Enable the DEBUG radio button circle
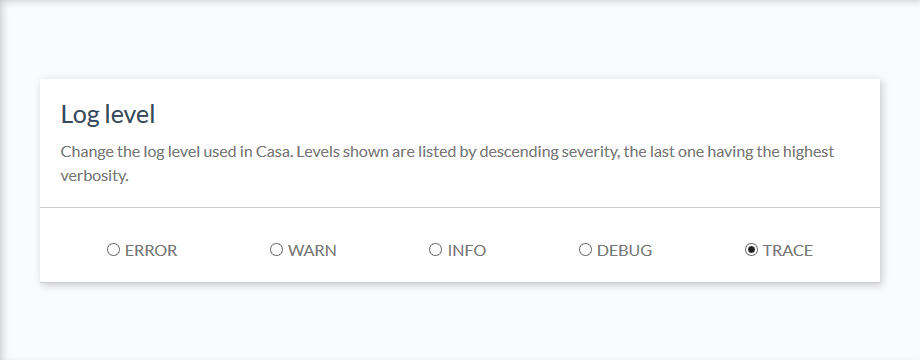Screen dimensions: 920x360 click(x=585, y=250)
